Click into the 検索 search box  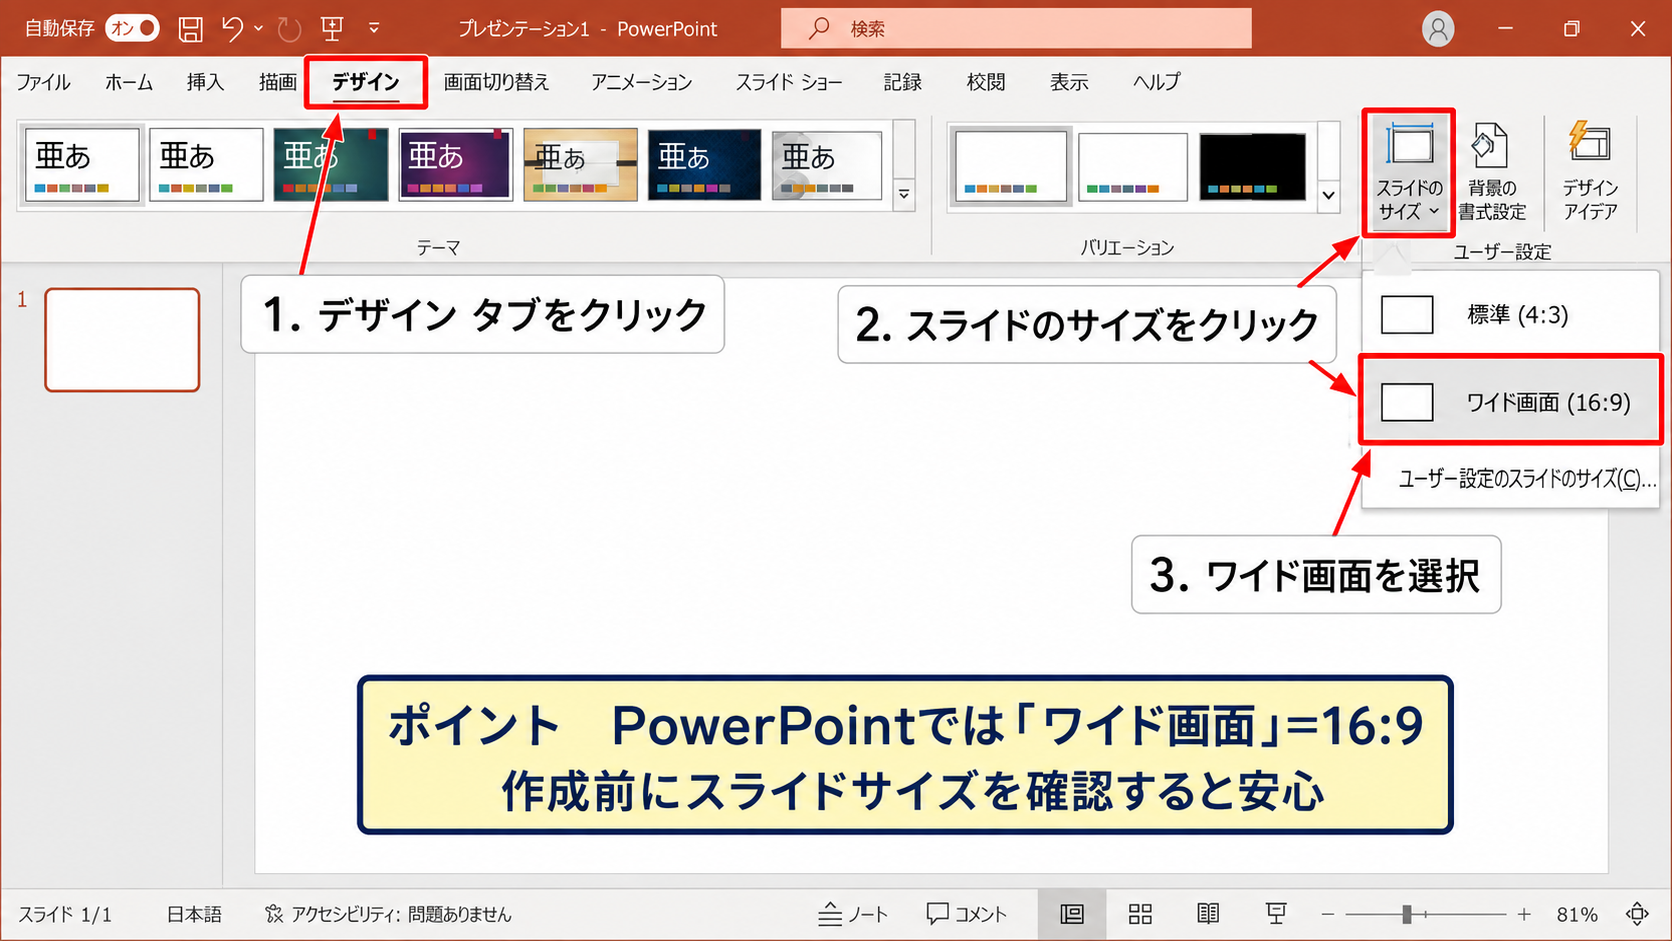(x=1016, y=28)
